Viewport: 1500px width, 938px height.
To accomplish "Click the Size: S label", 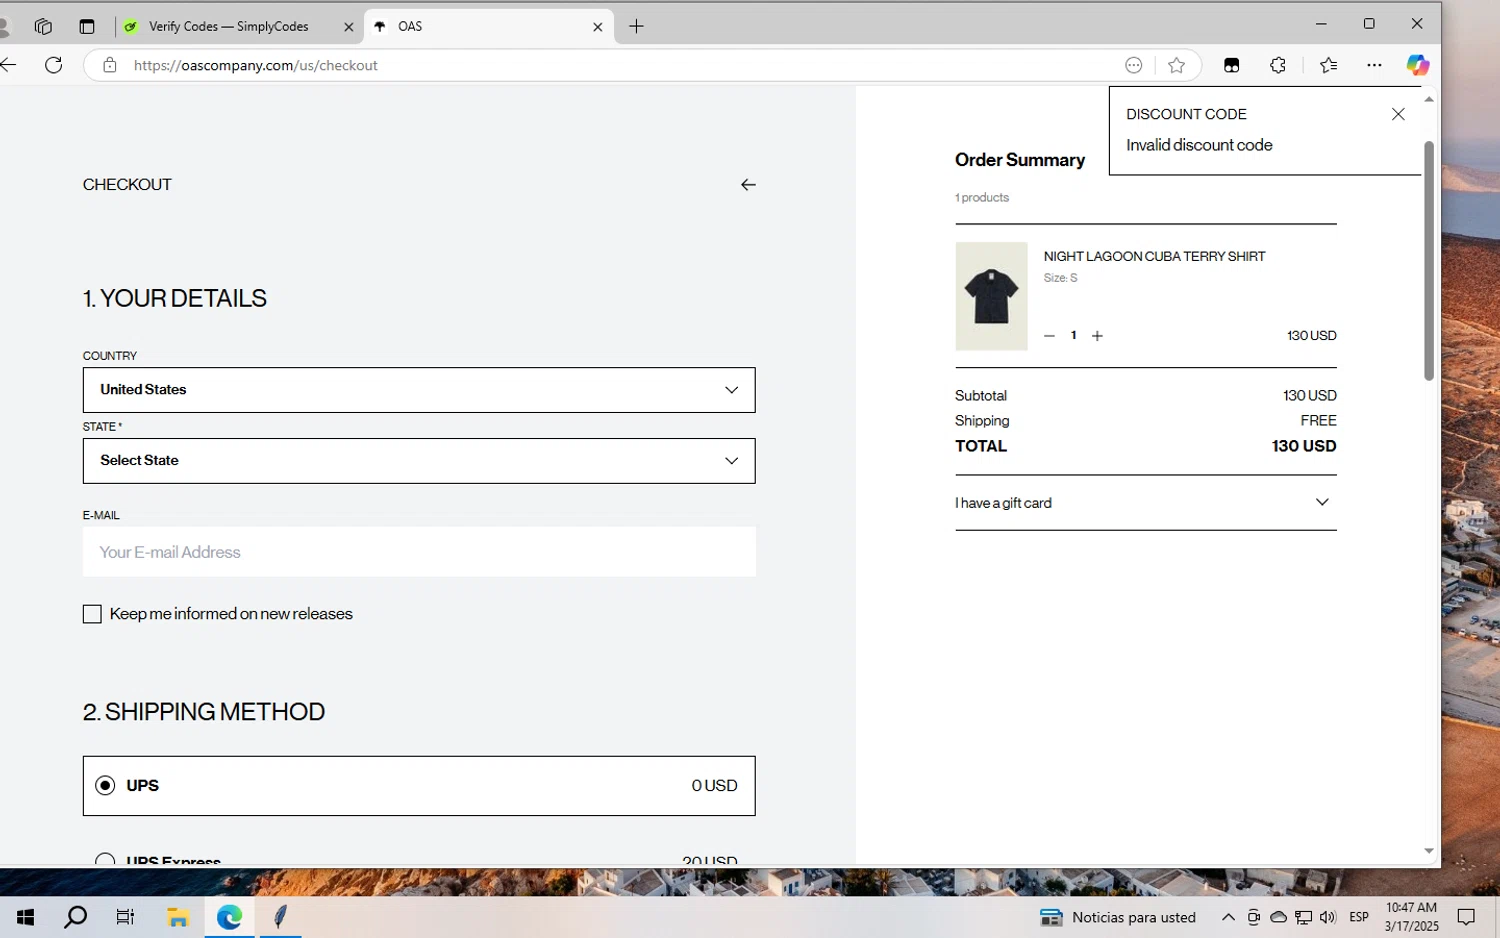I will pos(1060,278).
